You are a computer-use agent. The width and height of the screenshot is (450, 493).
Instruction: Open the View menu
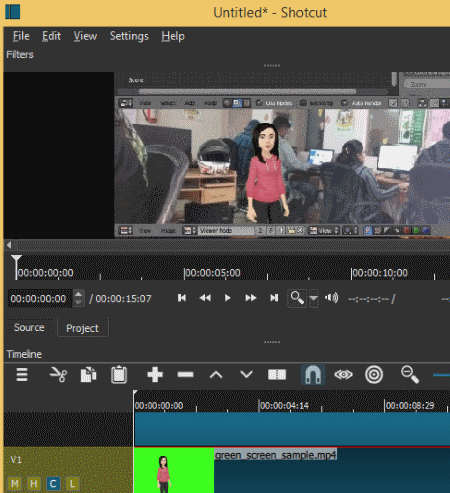85,36
